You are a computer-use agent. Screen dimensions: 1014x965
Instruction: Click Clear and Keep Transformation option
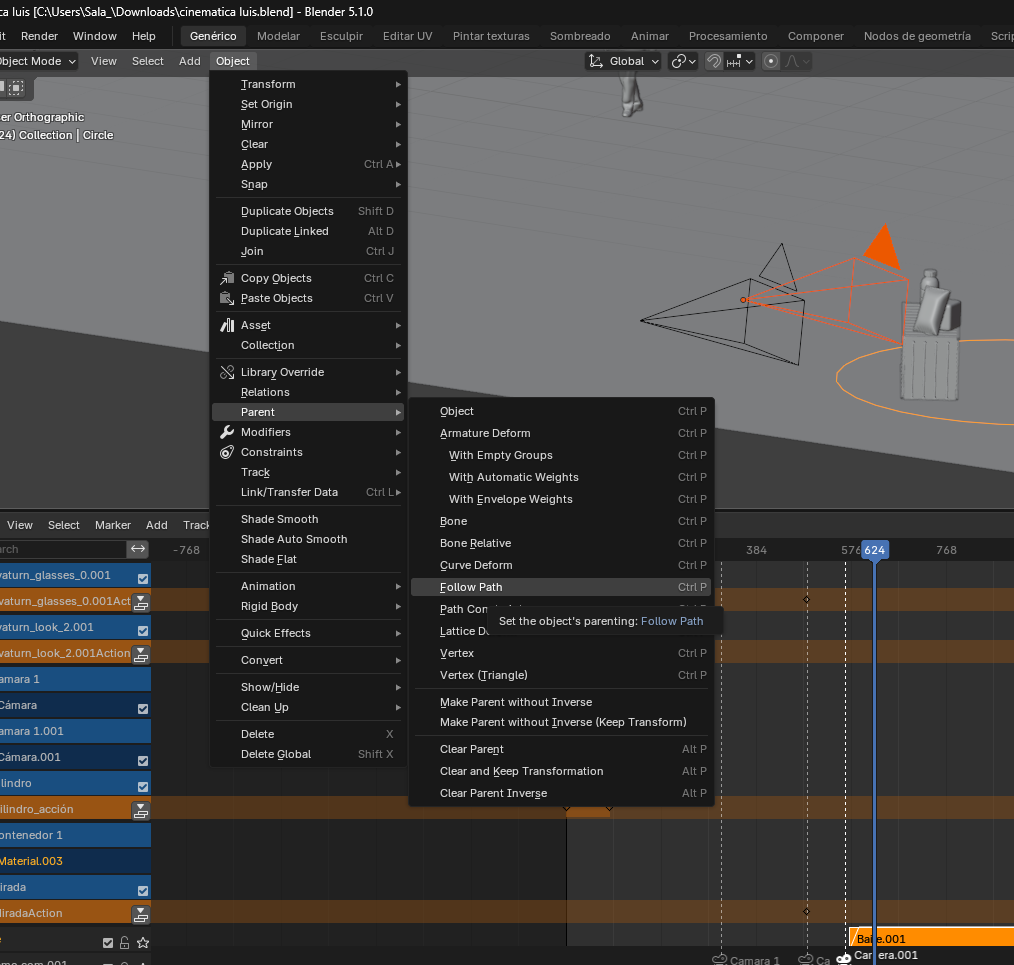(x=521, y=771)
